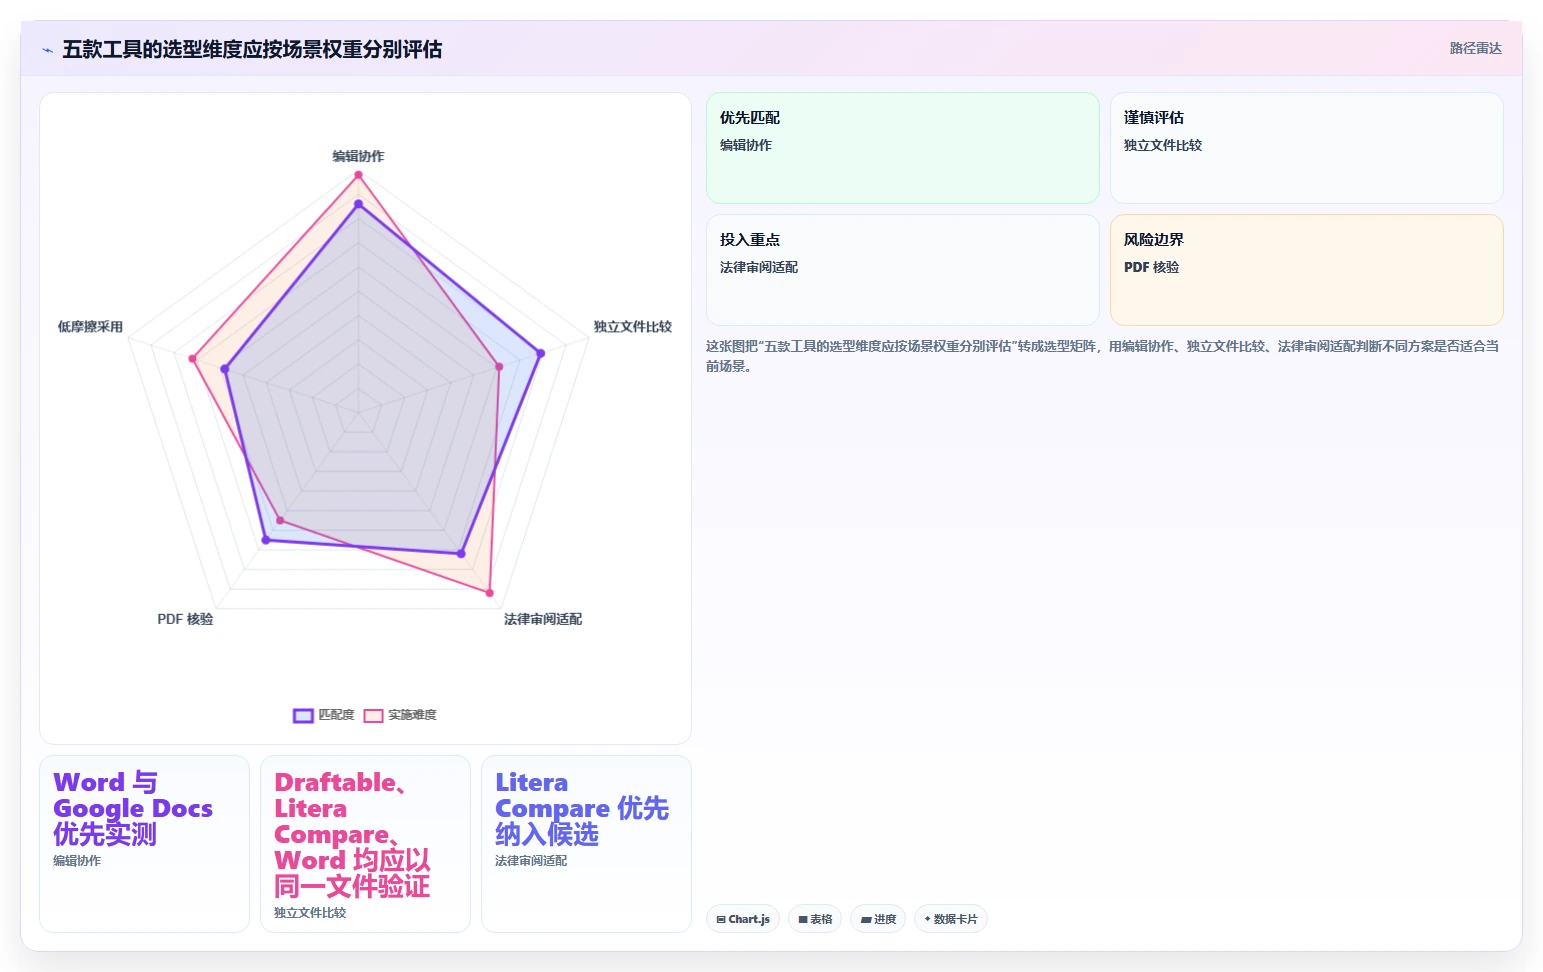
Task: Click the PDF 核验 radar axis label
Action: (185, 619)
